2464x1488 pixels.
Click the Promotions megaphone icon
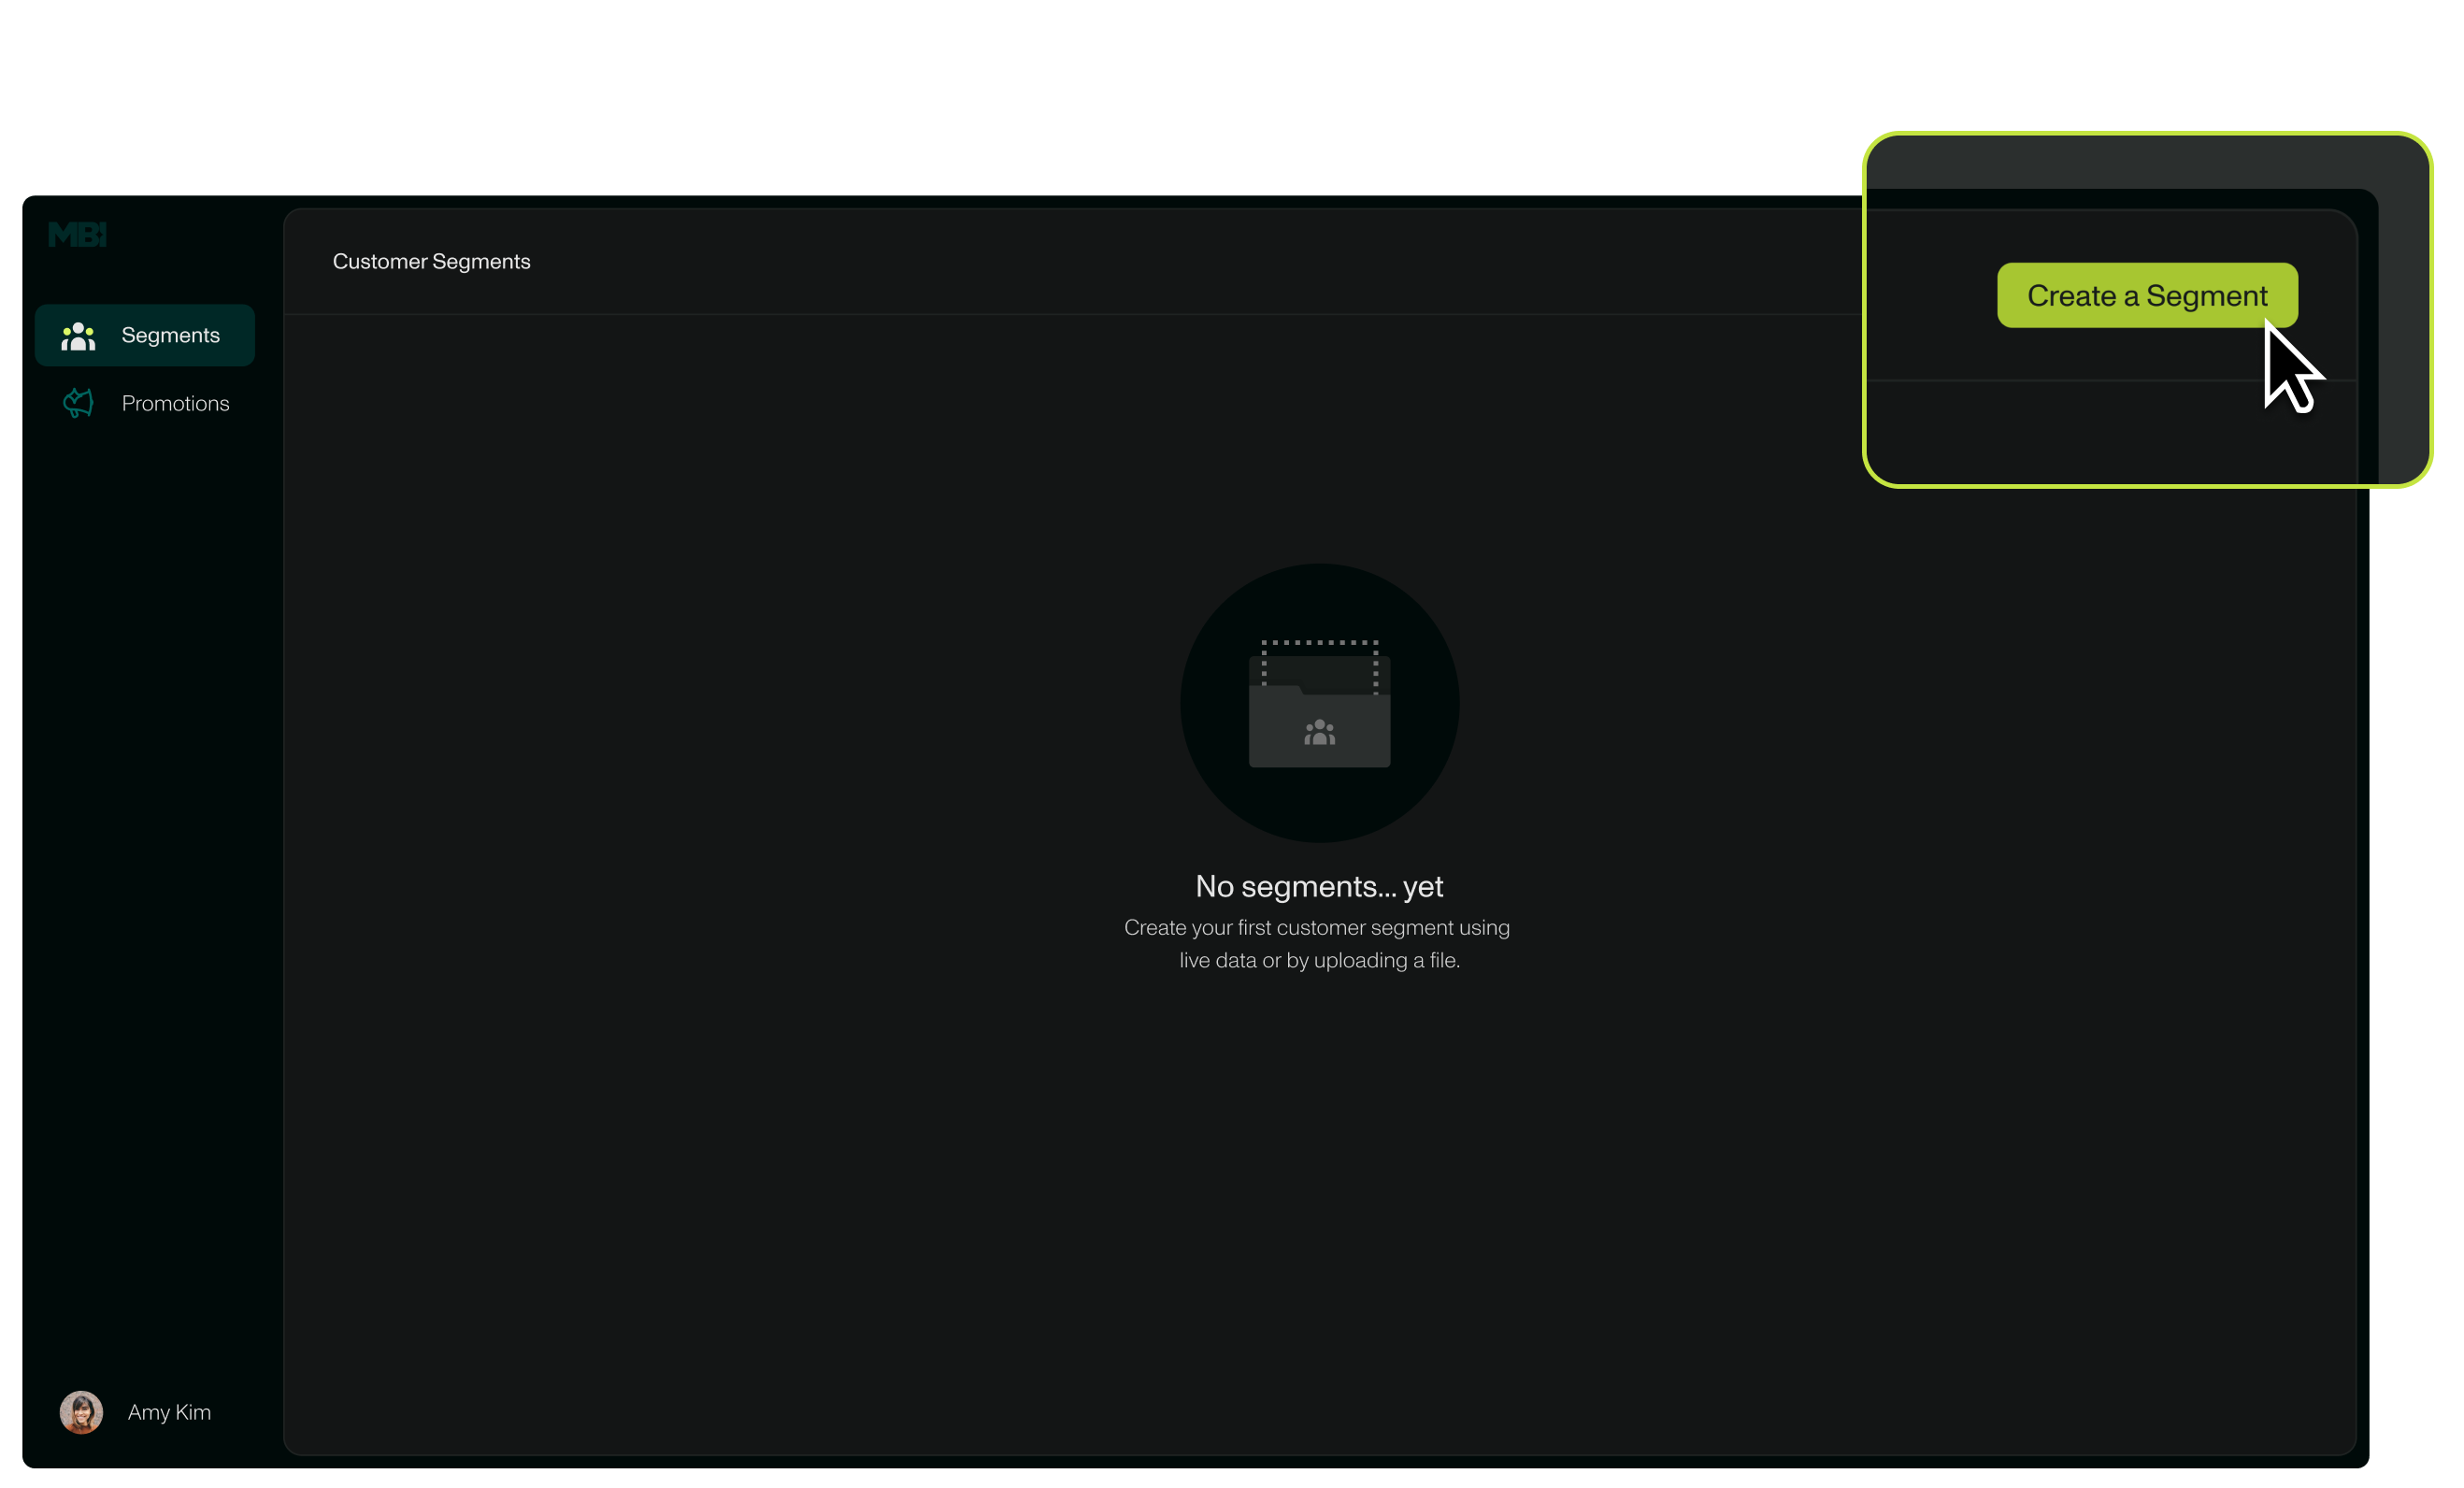click(x=78, y=403)
